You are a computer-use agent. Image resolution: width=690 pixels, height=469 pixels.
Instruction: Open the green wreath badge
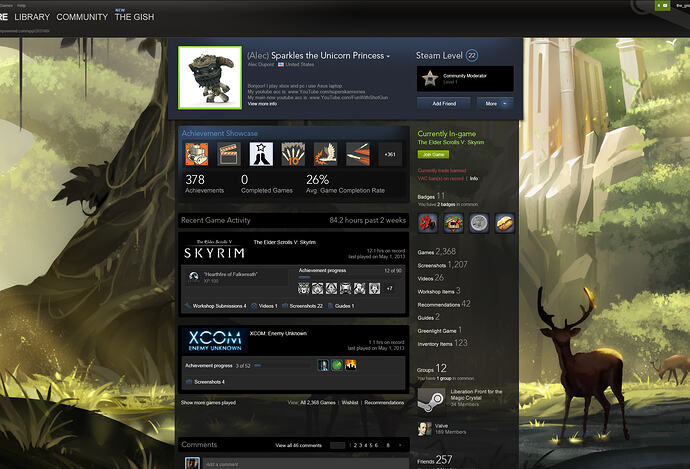click(x=453, y=223)
